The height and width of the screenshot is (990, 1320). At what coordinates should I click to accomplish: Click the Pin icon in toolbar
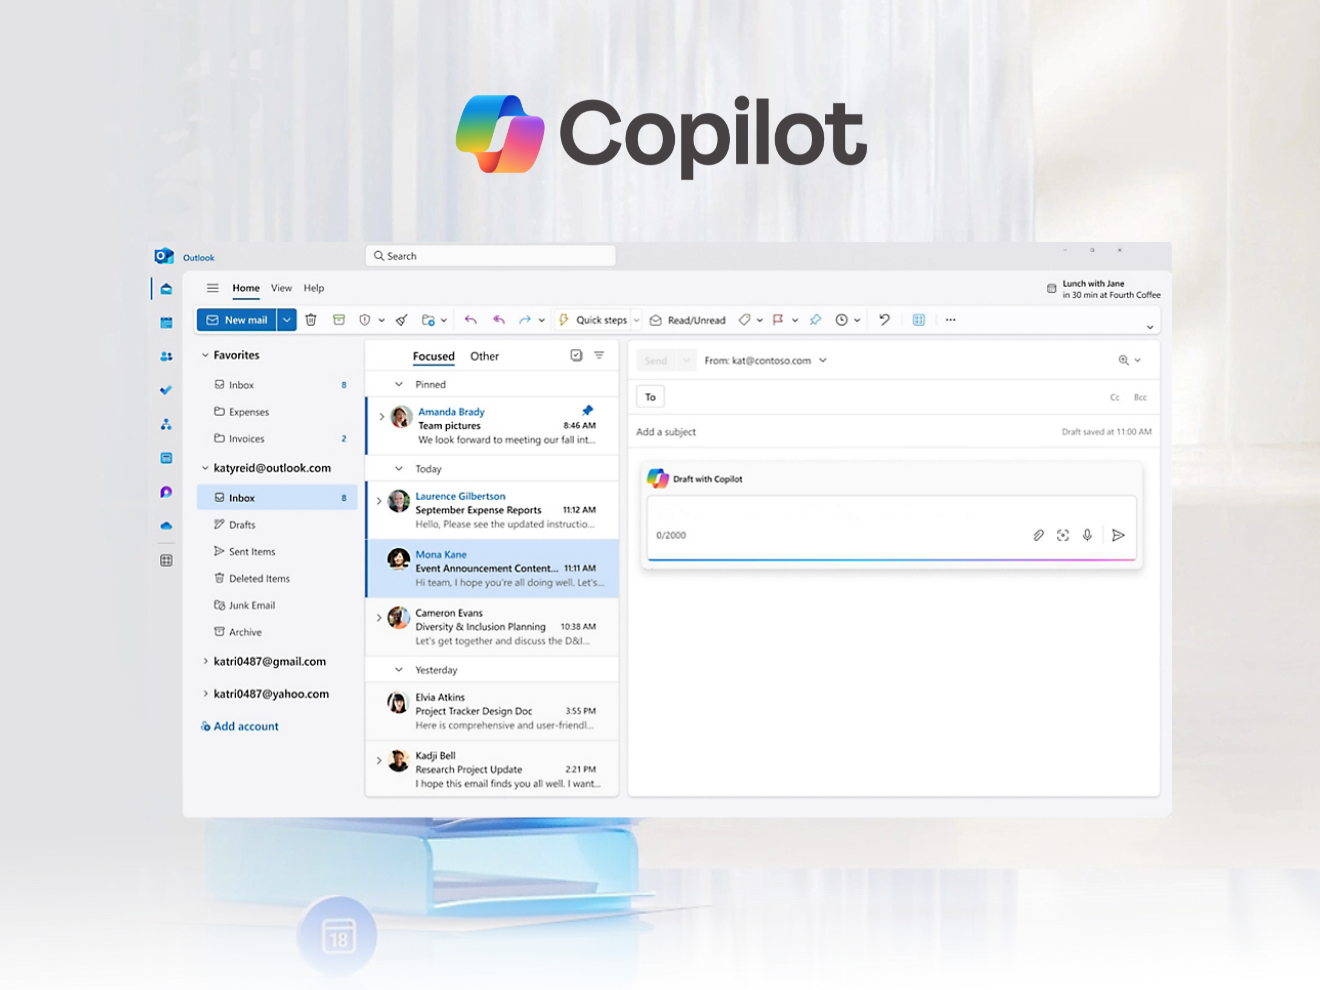pos(815,320)
